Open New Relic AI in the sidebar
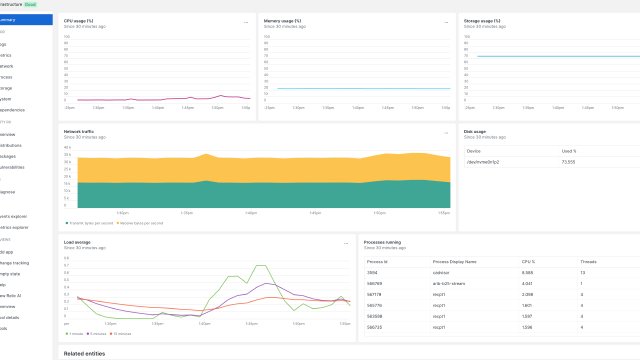 [x=11, y=296]
